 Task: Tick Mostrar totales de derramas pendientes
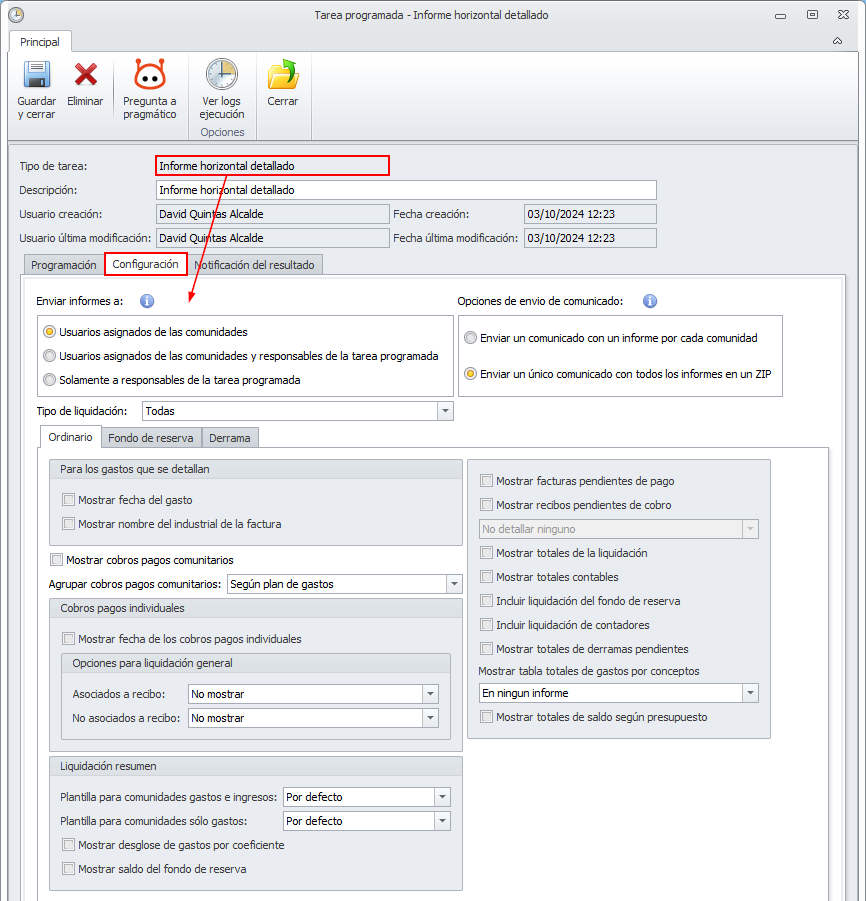click(x=487, y=649)
